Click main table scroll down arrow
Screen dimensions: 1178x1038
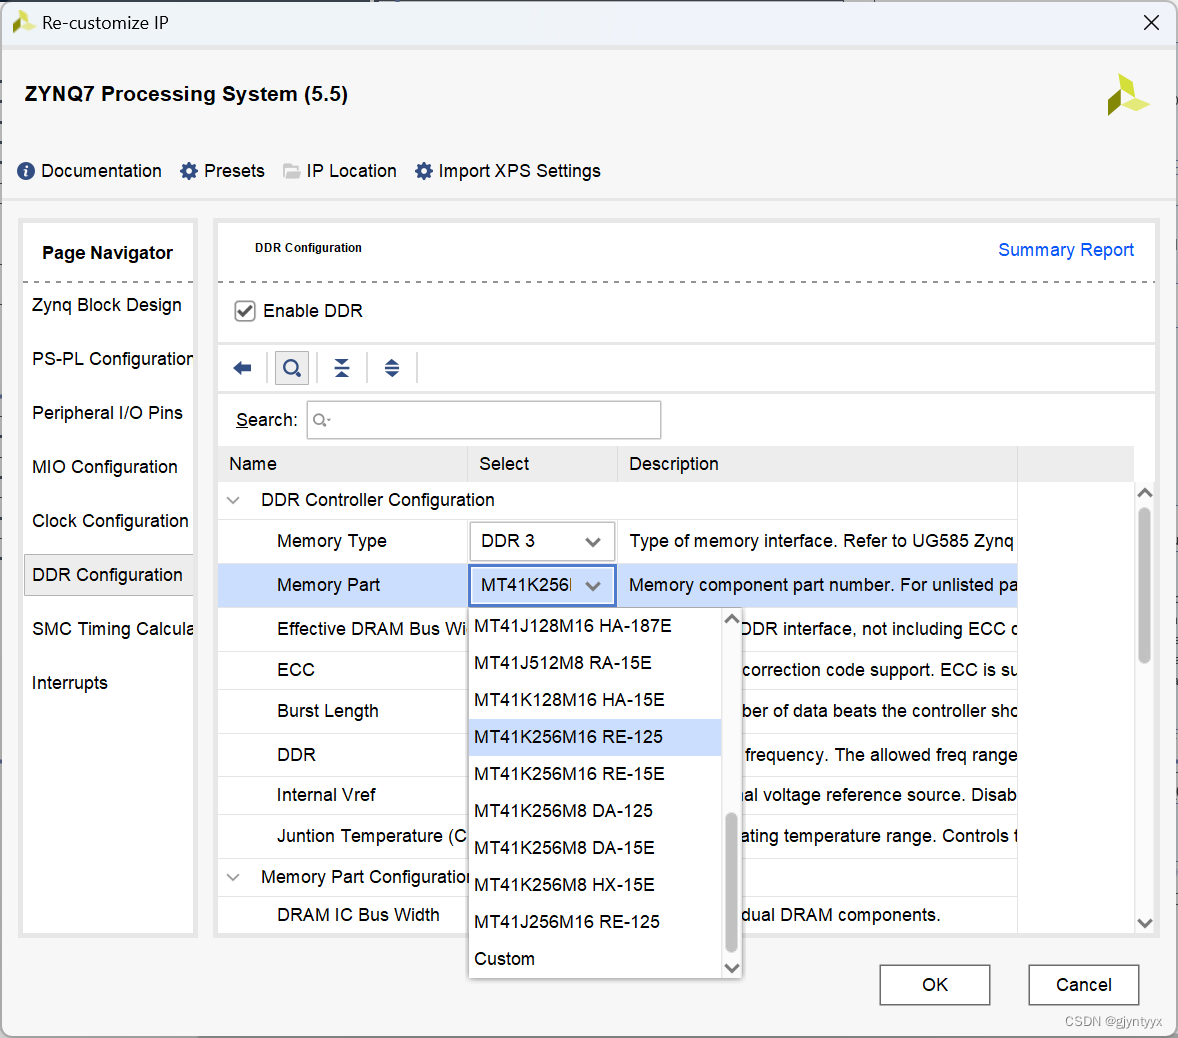coord(1144,923)
